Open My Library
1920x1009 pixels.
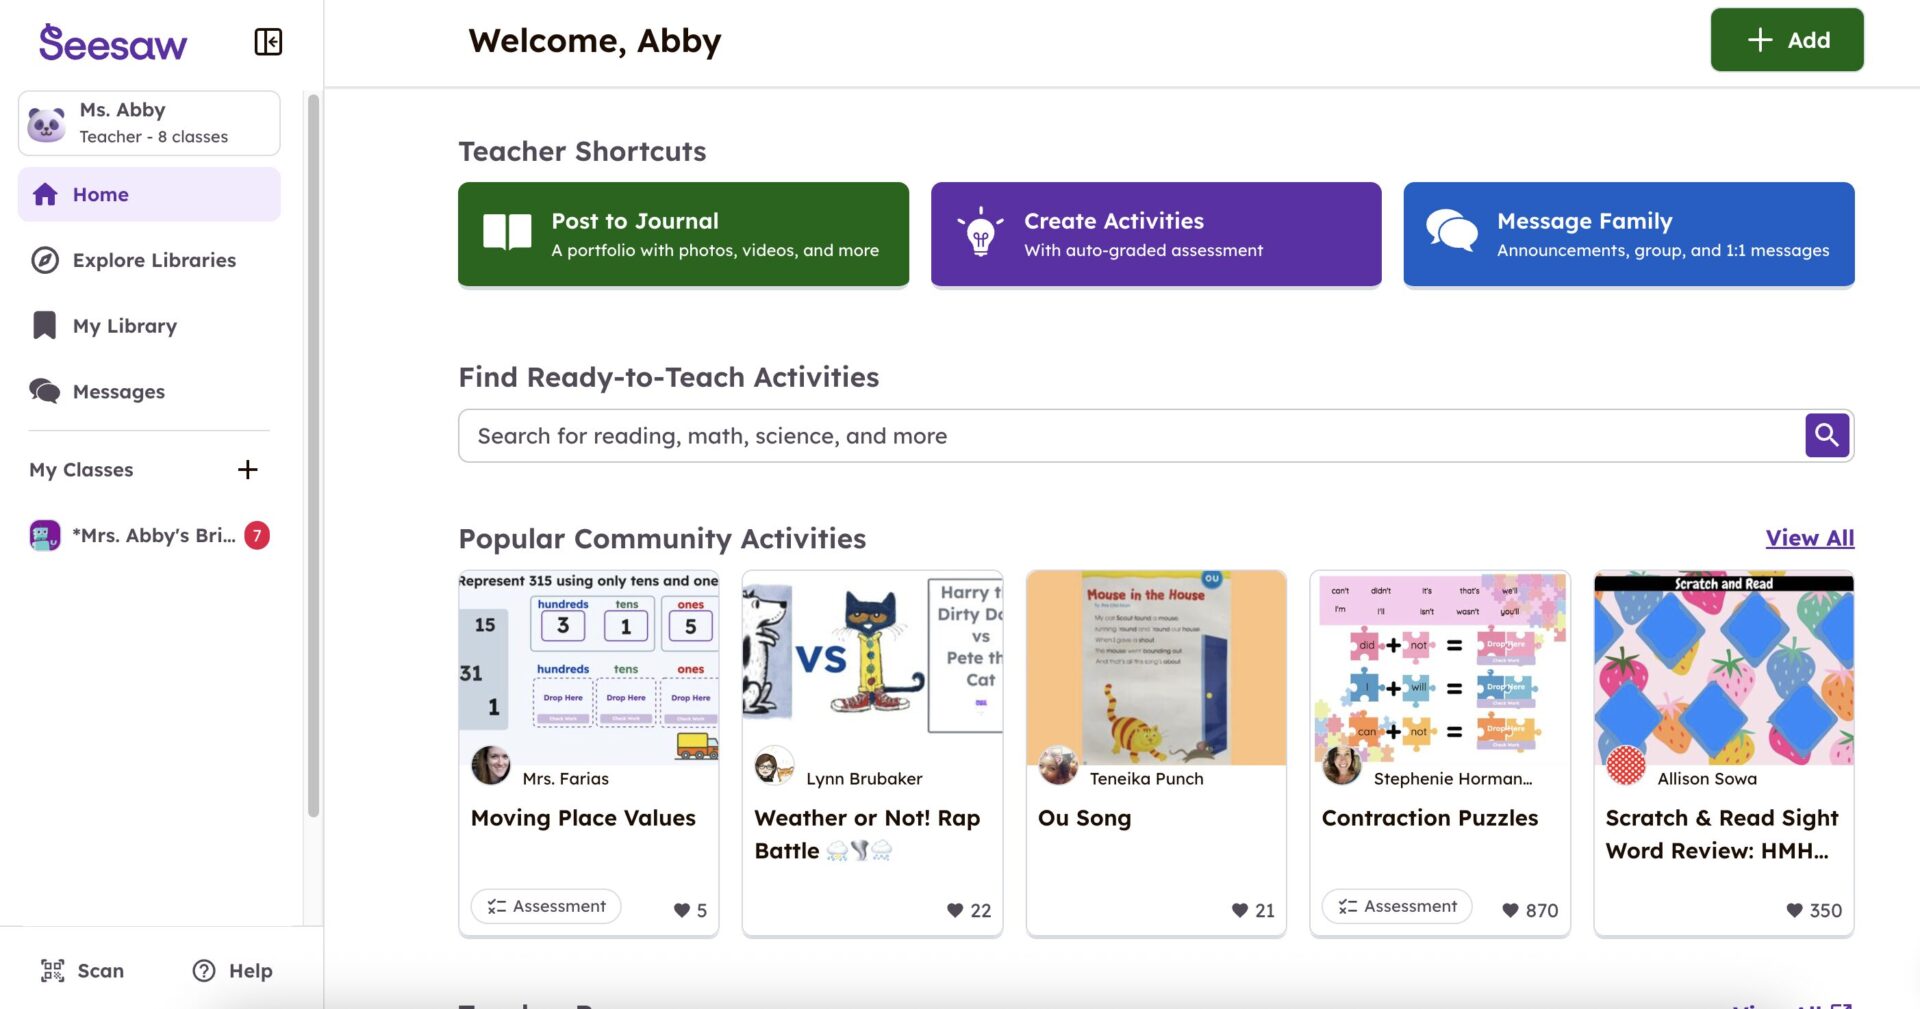tap(124, 325)
